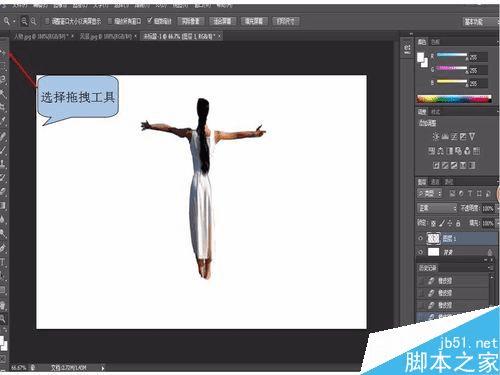Click the Fill Screen button
Image resolution: width=500 pixels, height=375 pixels.
[254, 21]
